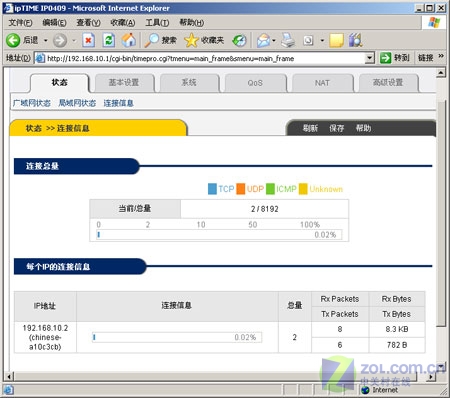Refresh the page with the green arrows icon
The height and width of the screenshot is (398, 450).
tap(109, 40)
